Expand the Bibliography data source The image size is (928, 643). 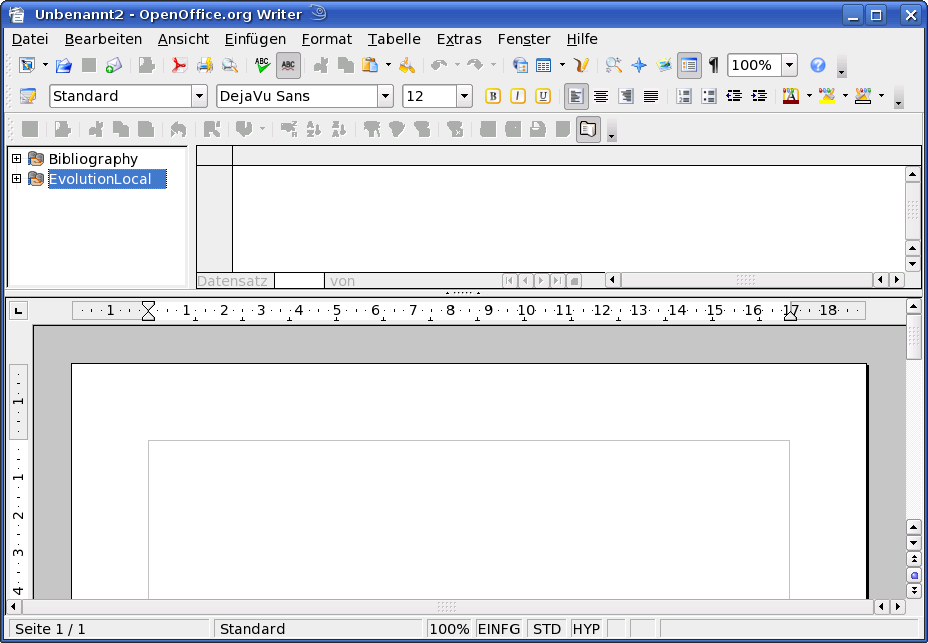tap(15, 159)
